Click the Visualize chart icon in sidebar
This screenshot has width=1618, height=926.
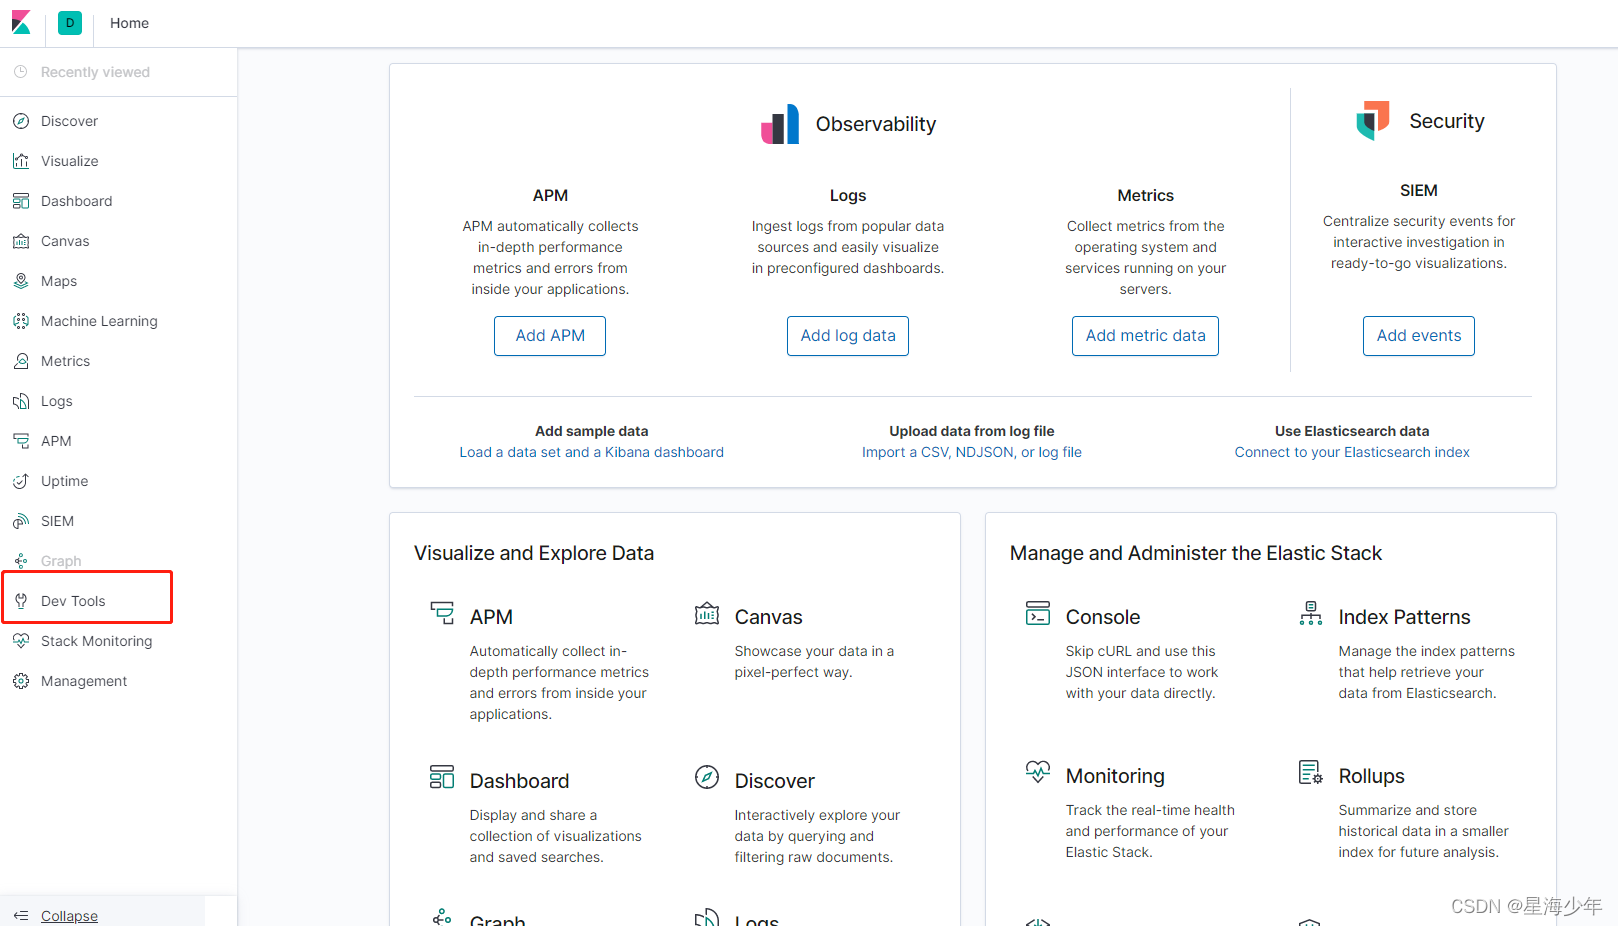pyautogui.click(x=21, y=161)
